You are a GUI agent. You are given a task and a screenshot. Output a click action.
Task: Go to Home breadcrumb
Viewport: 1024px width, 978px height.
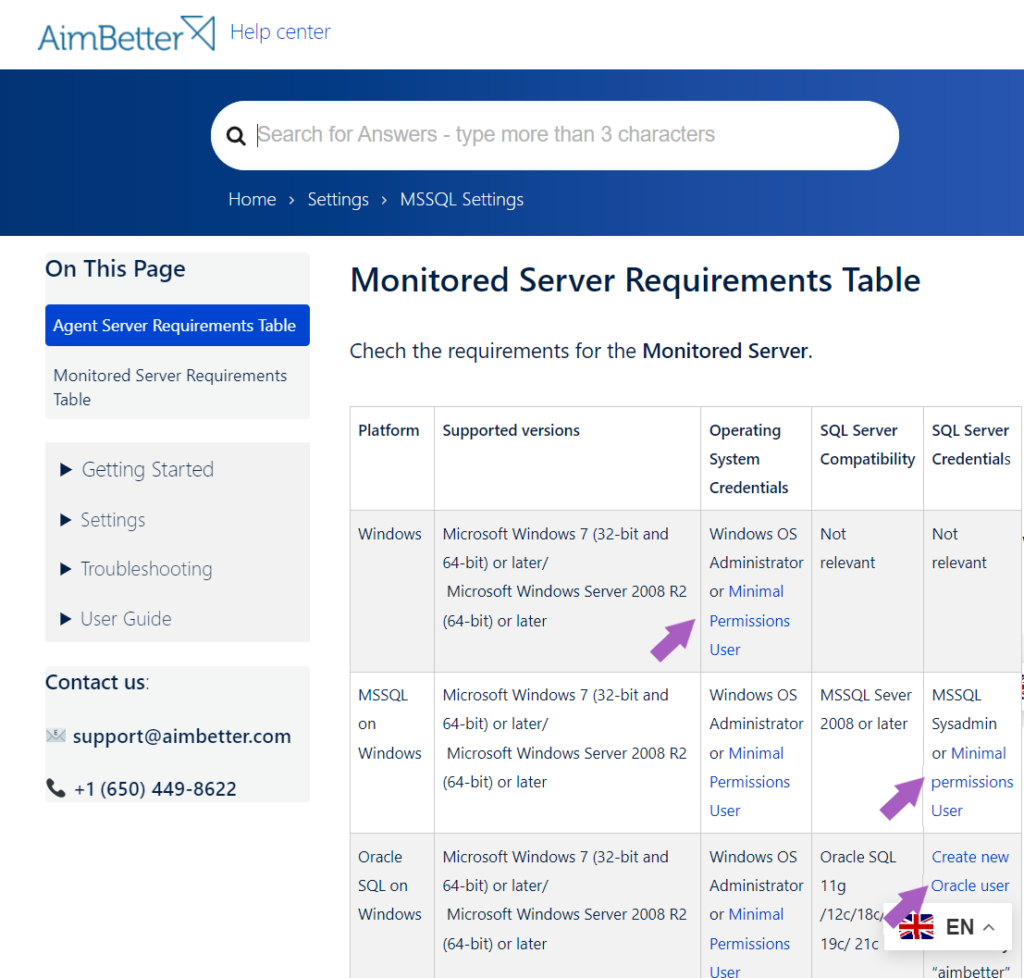coord(252,199)
